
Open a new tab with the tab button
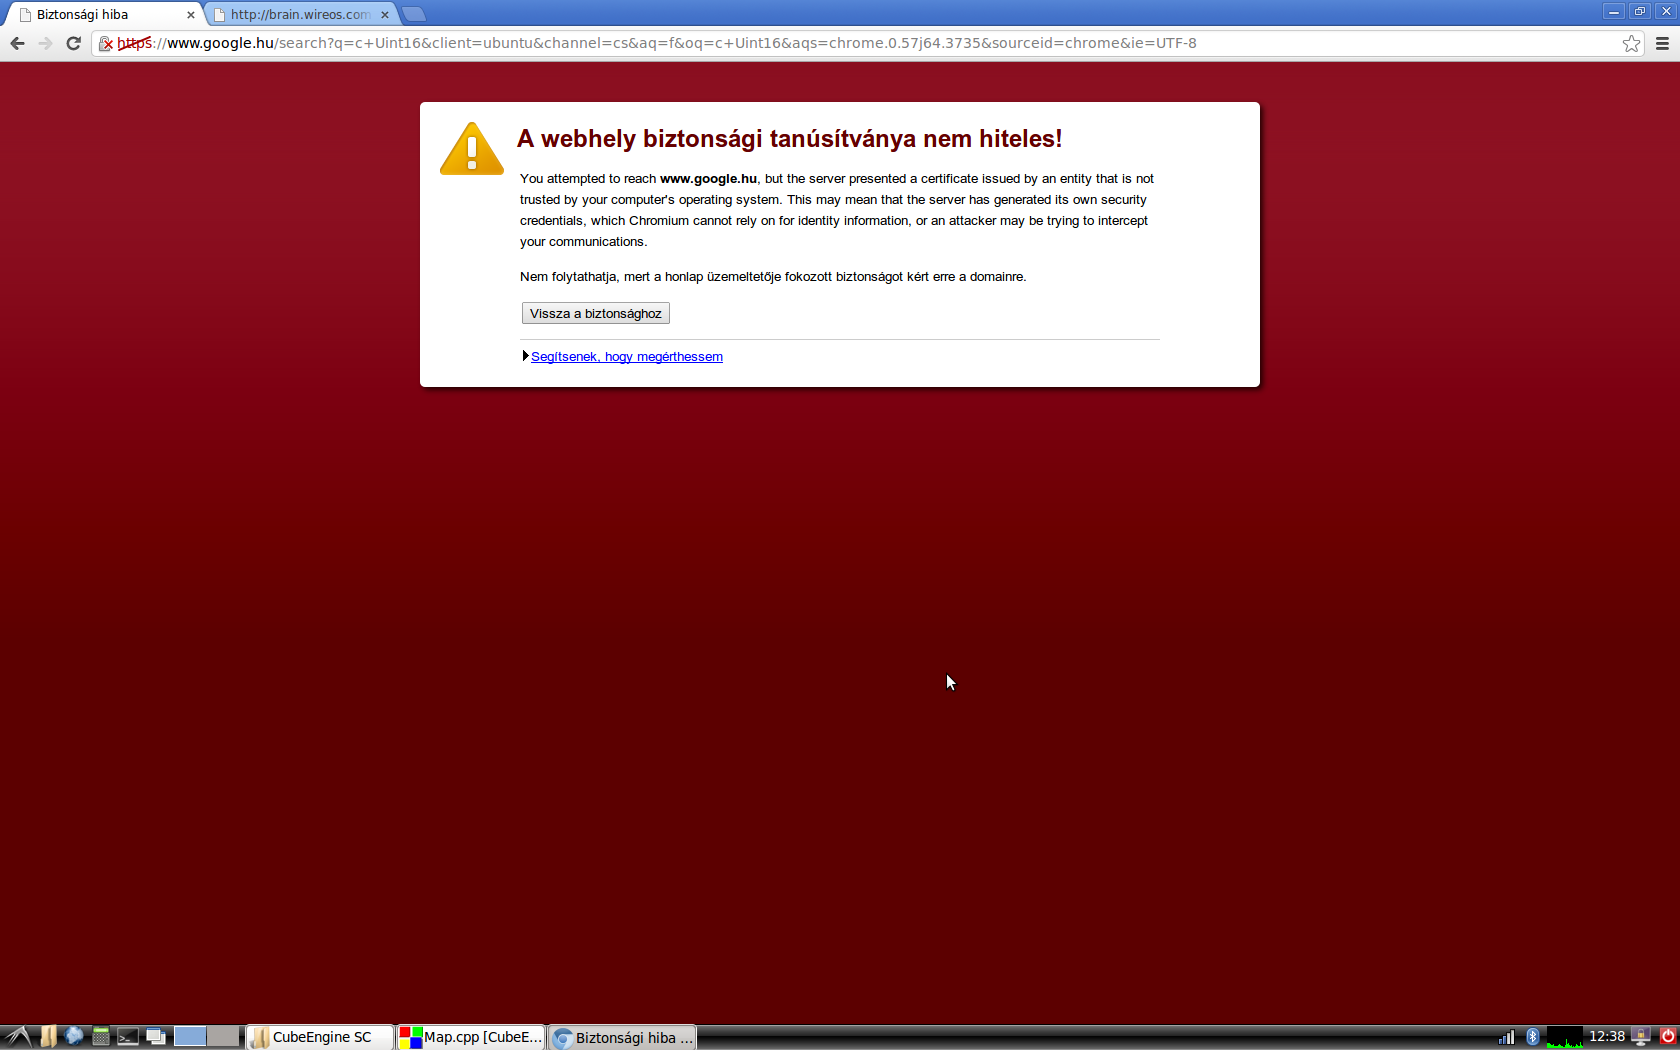coord(414,14)
